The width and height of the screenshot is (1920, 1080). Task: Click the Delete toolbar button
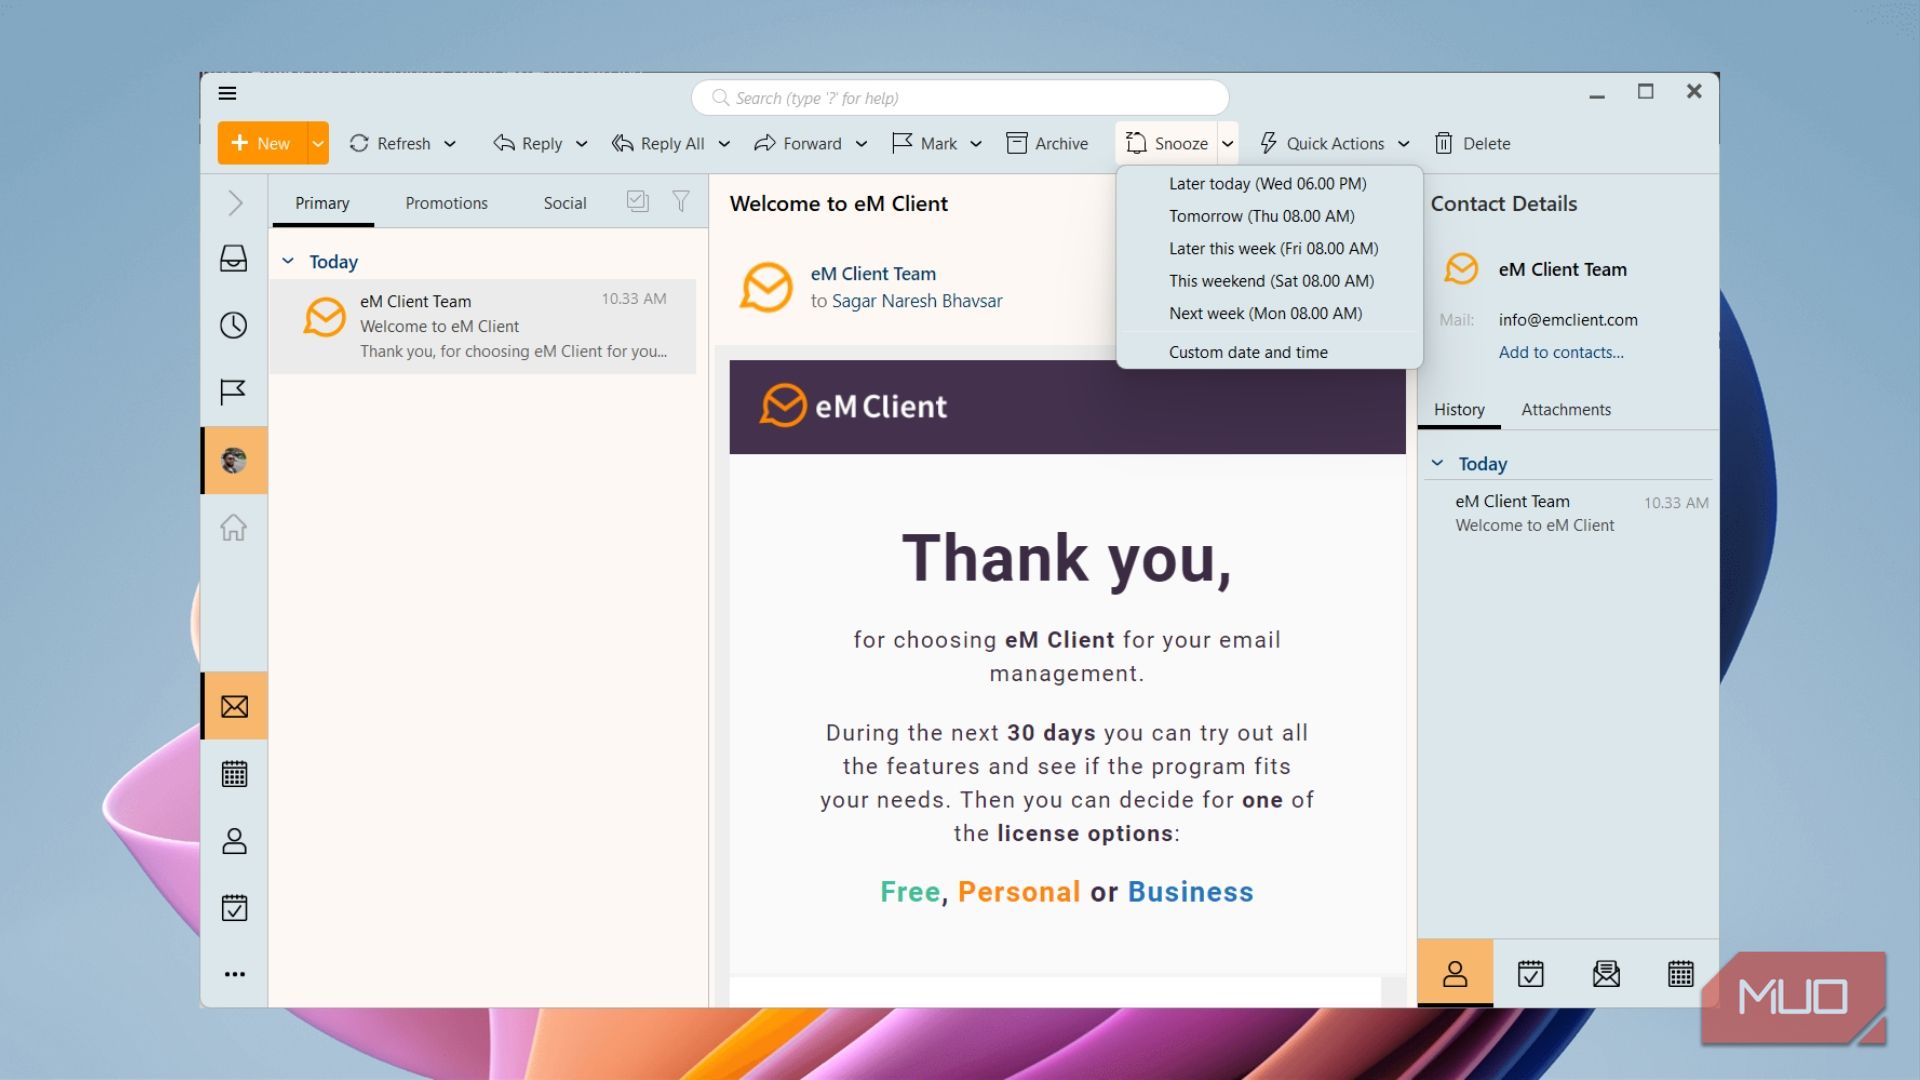tap(1472, 143)
